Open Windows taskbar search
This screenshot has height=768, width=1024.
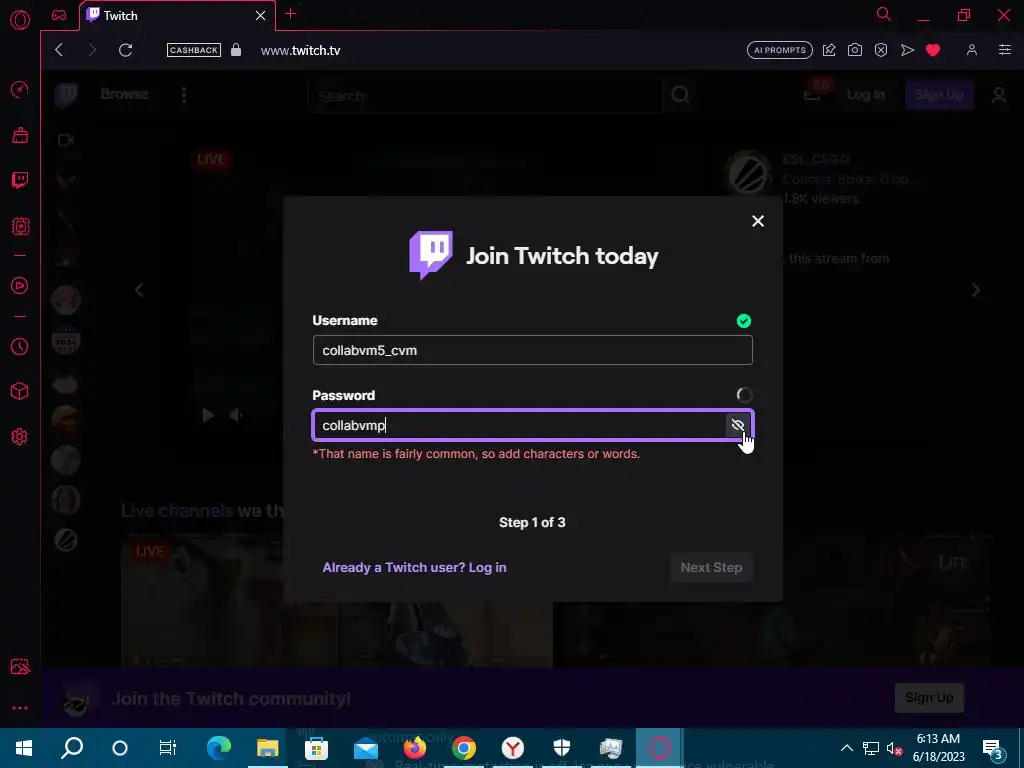pos(72,748)
